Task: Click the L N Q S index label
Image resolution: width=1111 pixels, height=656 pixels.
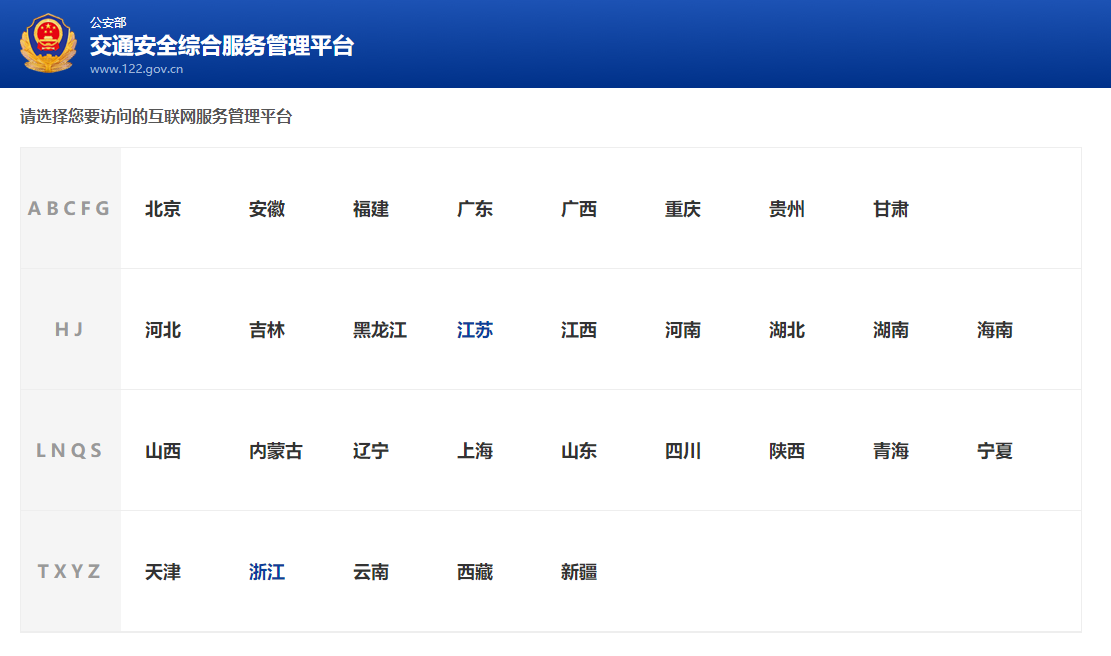Action: pyautogui.click(x=69, y=450)
